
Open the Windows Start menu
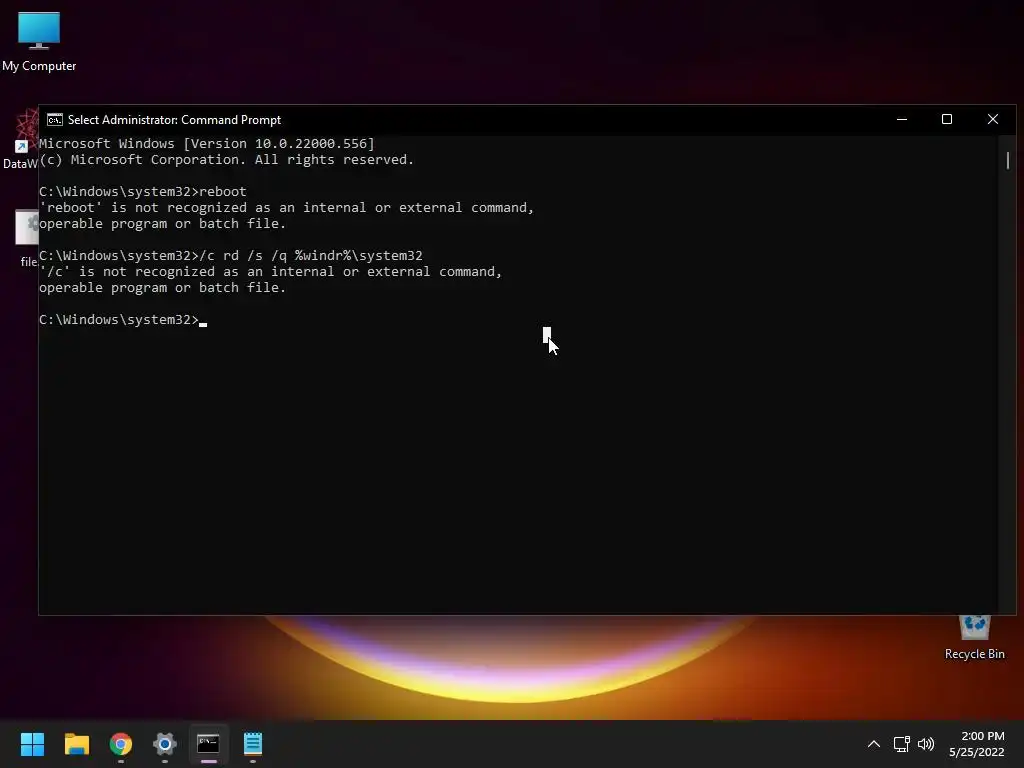pyautogui.click(x=32, y=744)
